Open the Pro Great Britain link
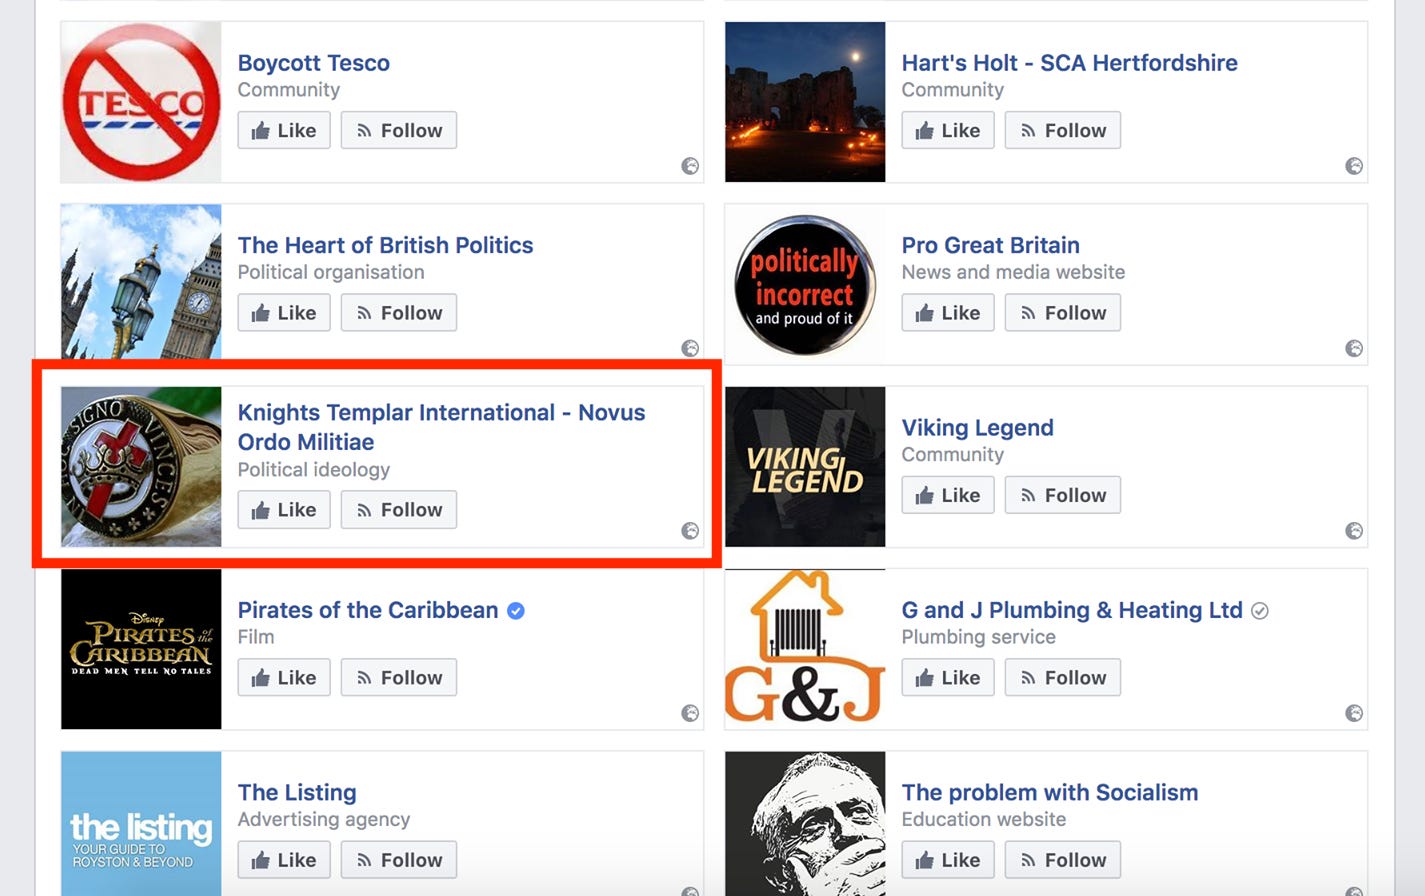The width and height of the screenshot is (1425, 896). 991,245
